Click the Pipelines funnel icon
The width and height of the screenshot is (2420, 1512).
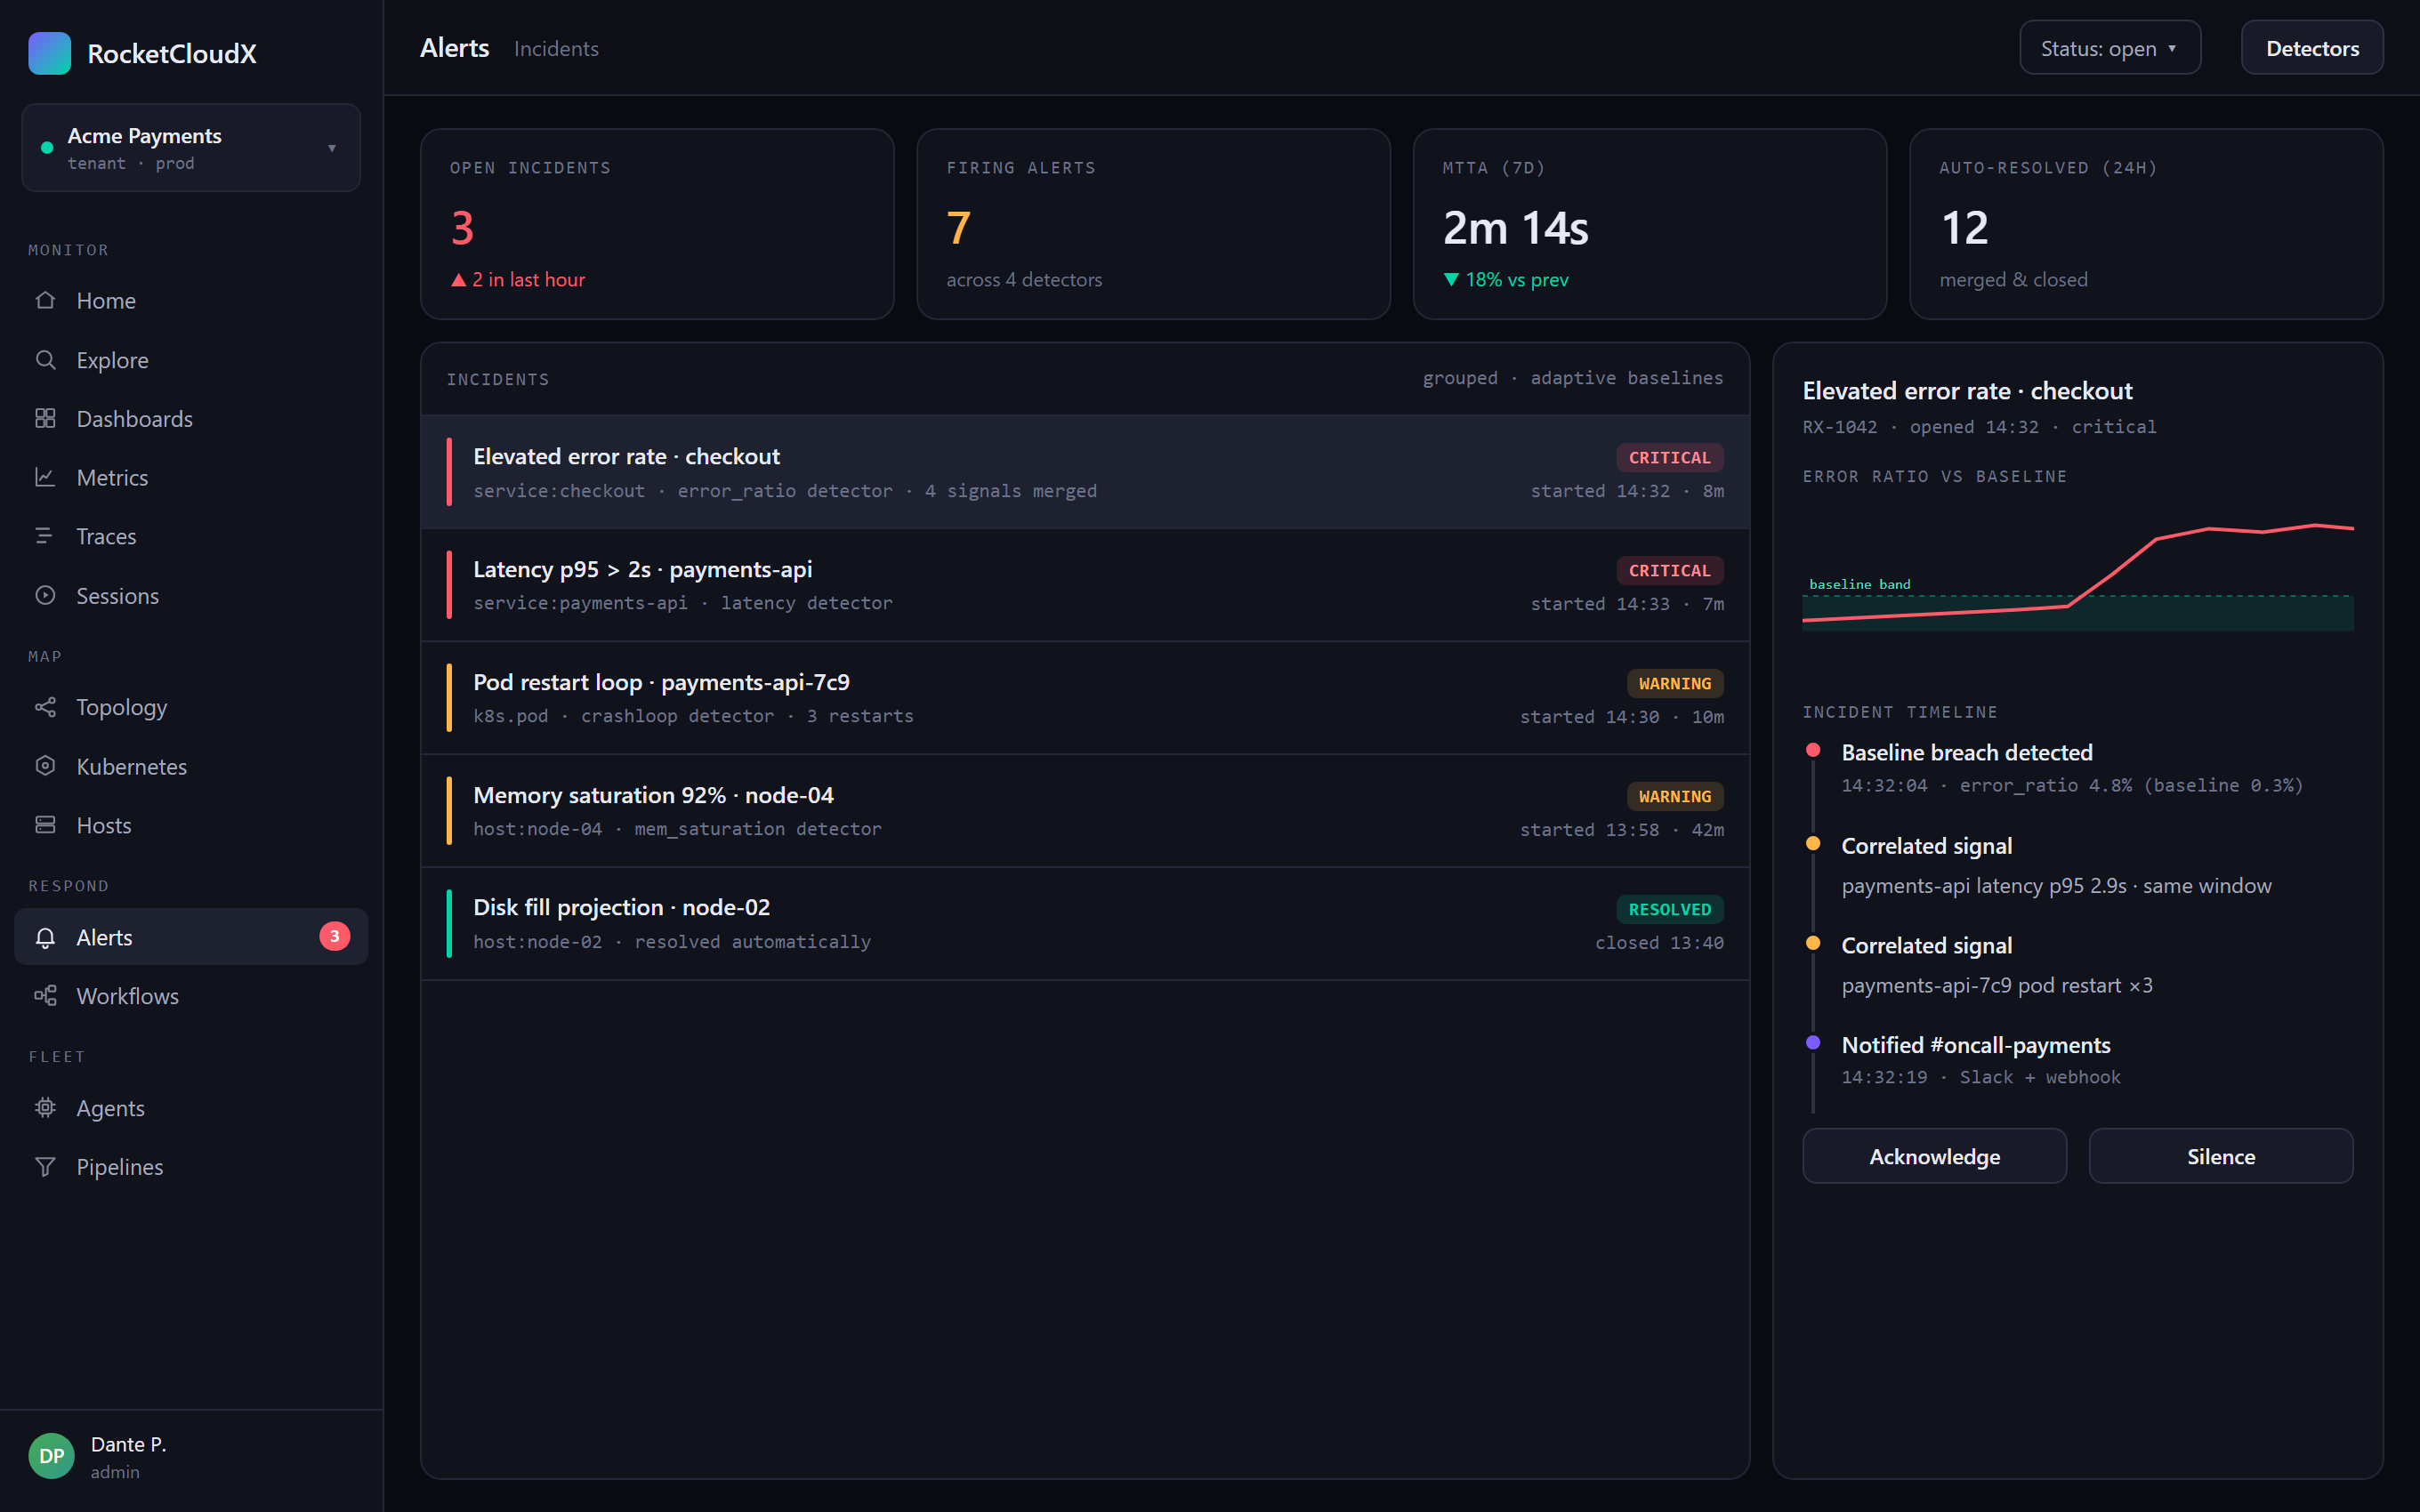click(45, 1167)
